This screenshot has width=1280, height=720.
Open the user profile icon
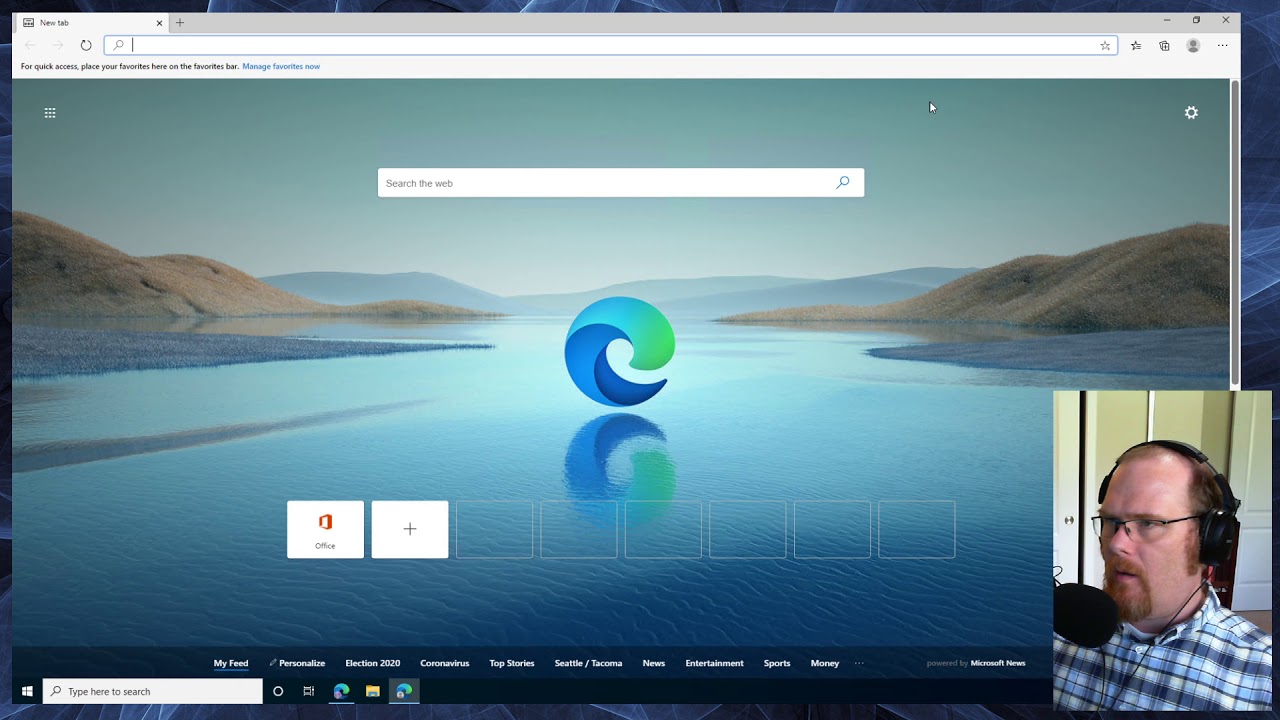coord(1193,45)
